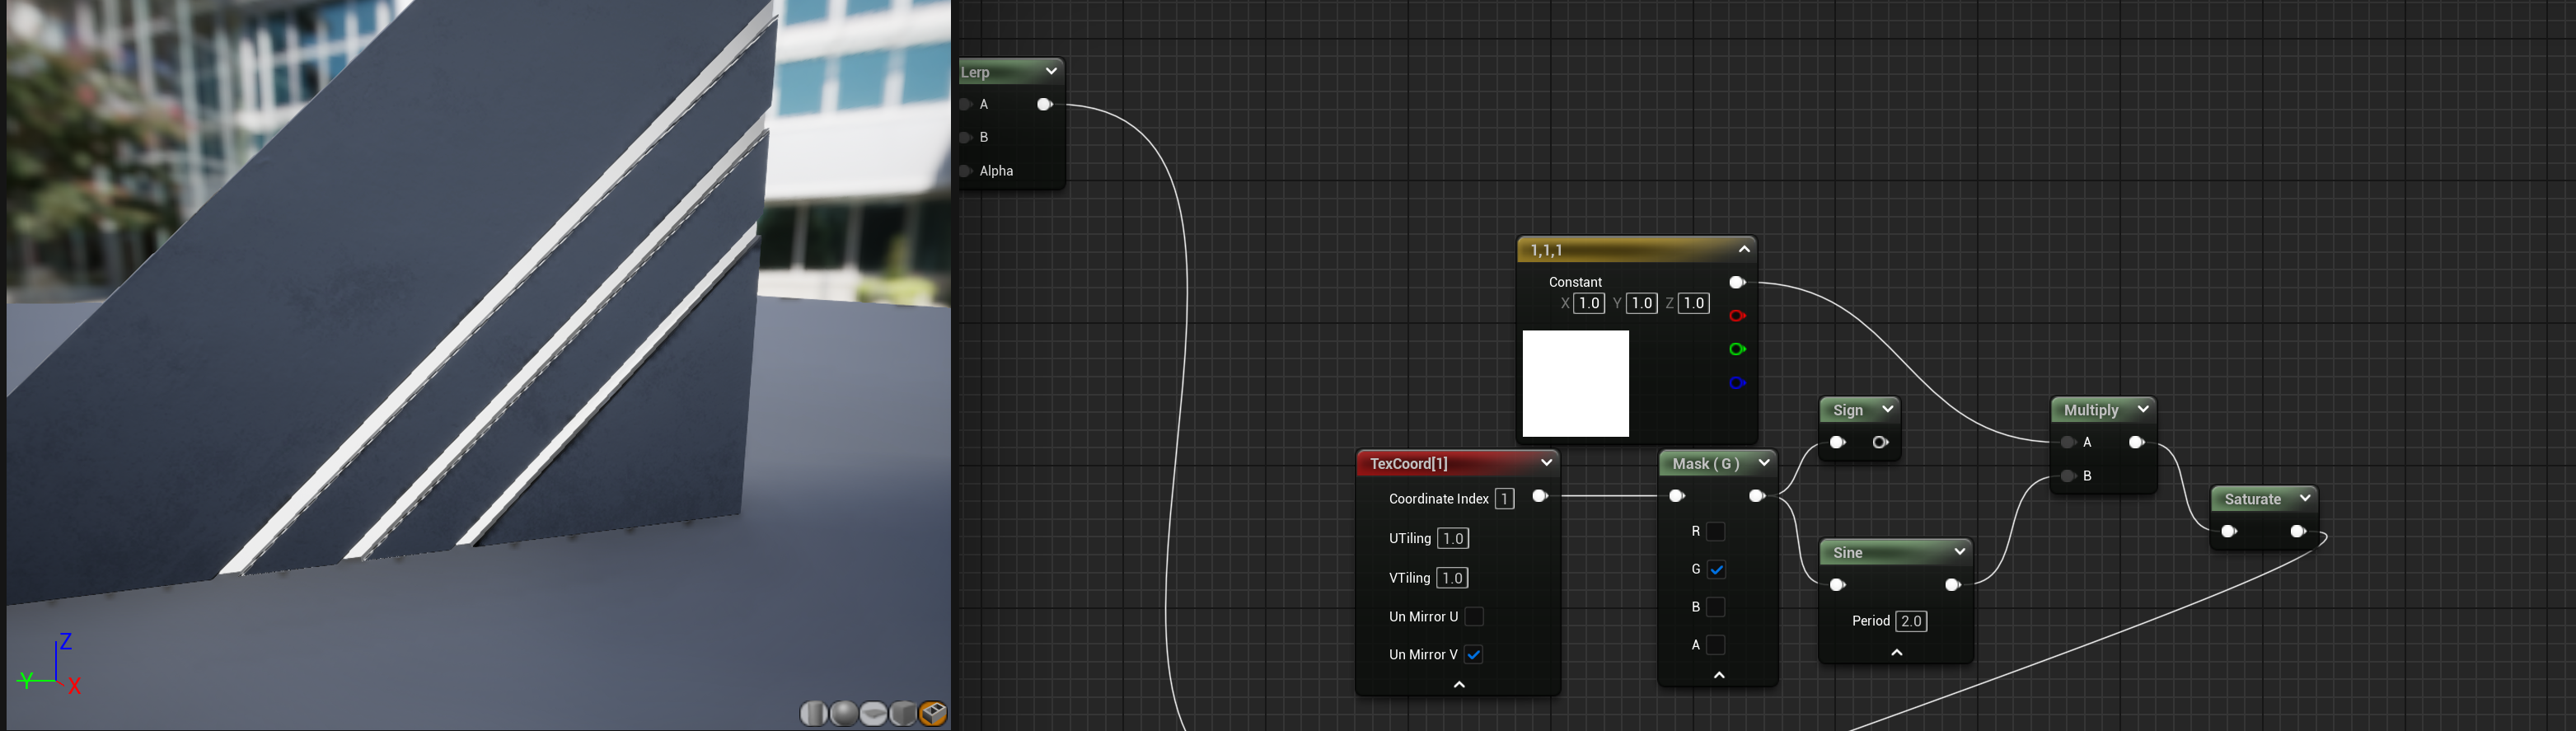2576x731 pixels.
Task: Edit the Constant Z value field
Action: [x=1693, y=303]
